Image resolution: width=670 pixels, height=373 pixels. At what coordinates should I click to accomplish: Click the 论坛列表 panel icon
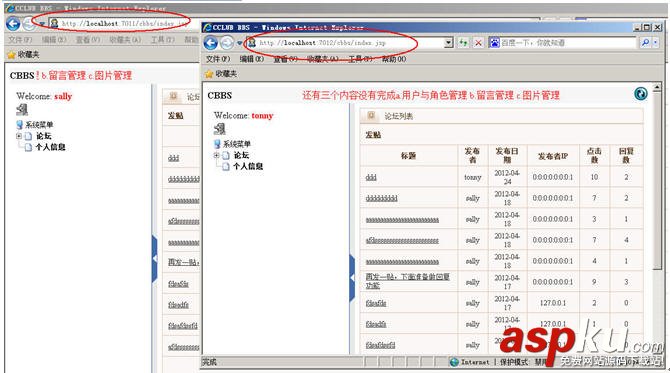tap(371, 116)
